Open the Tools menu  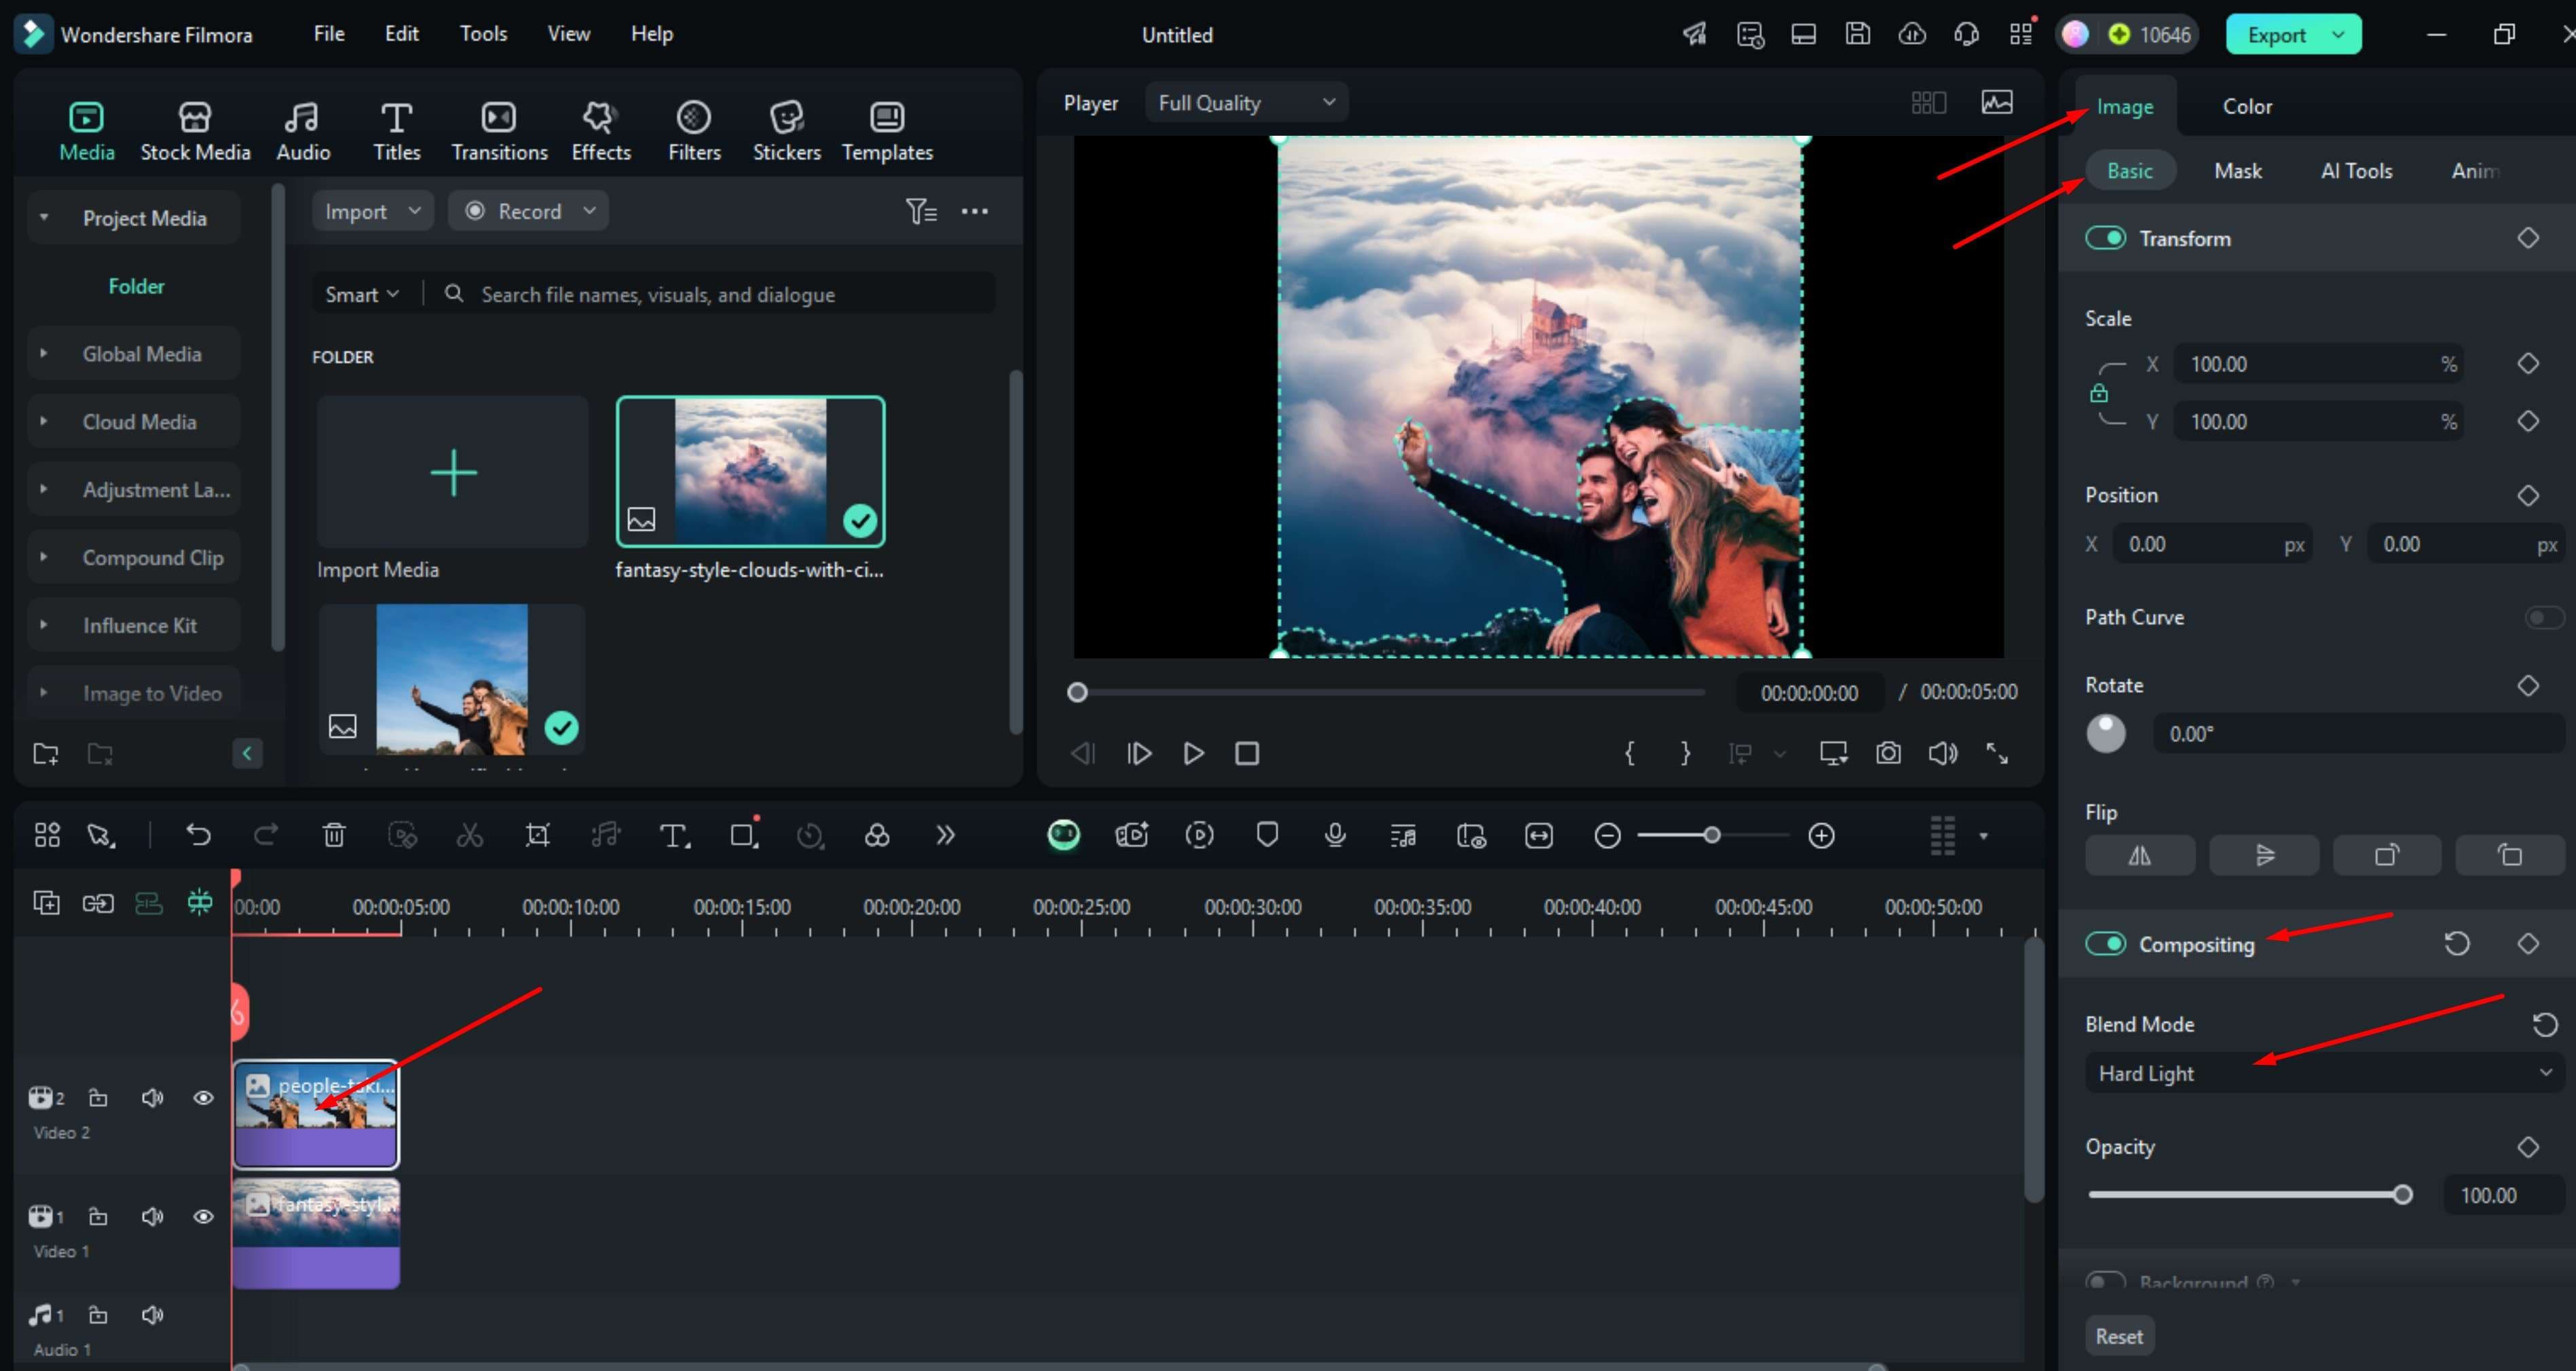coord(483,34)
